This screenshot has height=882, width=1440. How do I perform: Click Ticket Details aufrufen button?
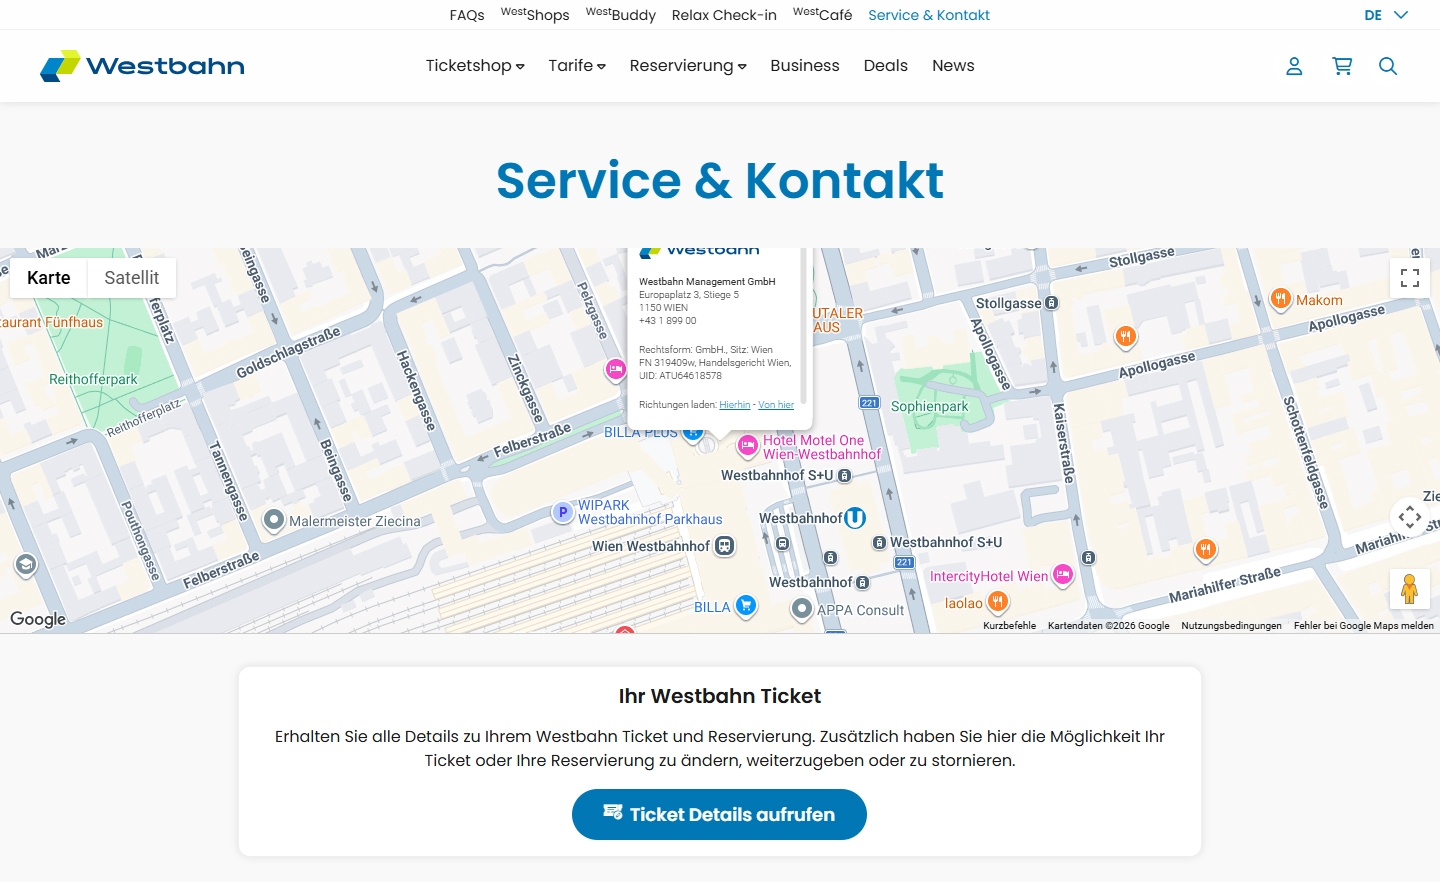coord(719,814)
